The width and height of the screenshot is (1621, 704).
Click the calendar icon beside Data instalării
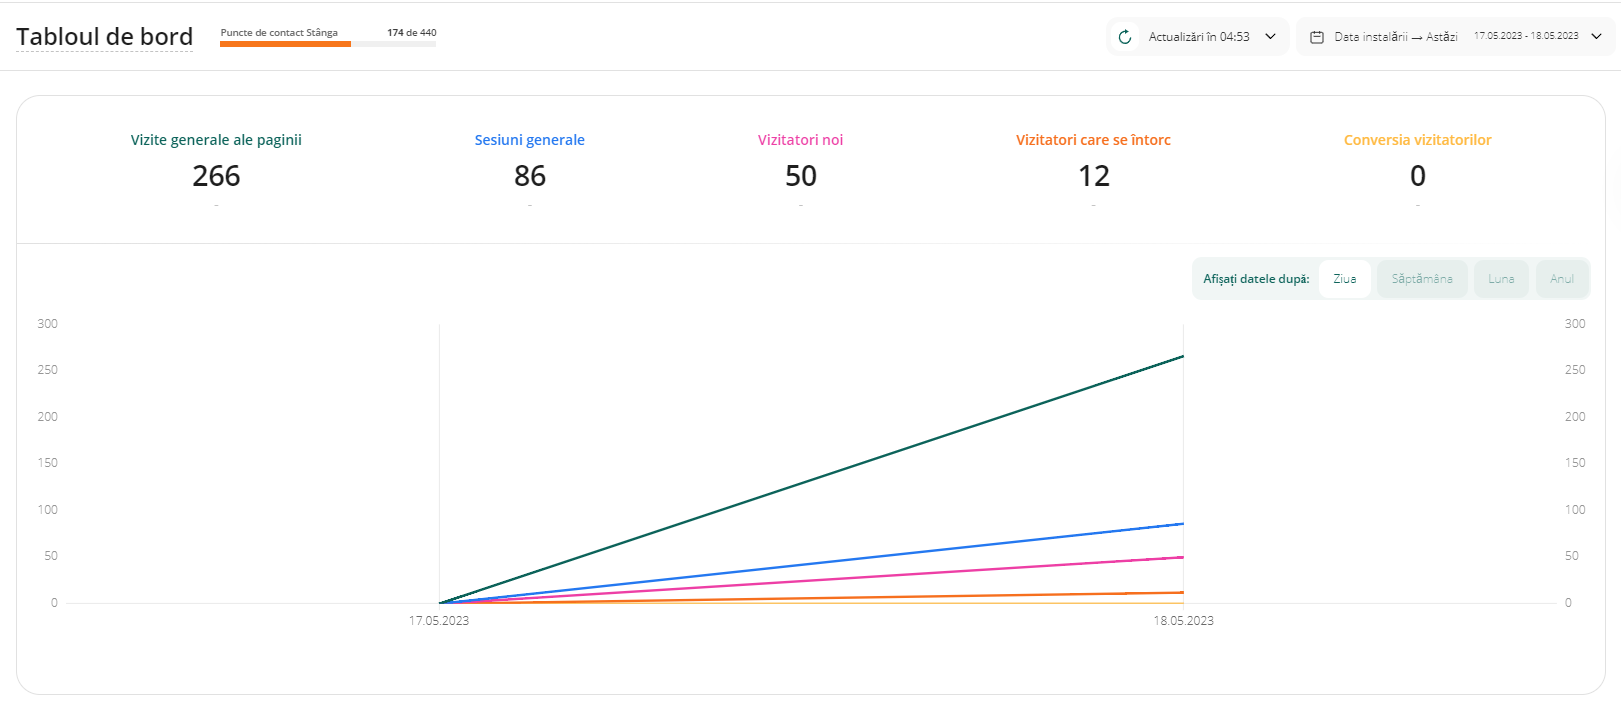click(x=1317, y=37)
